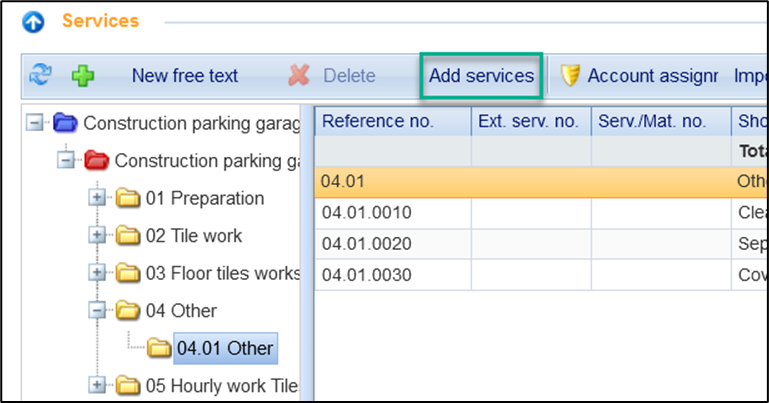Click the green plus add icon
Screen dimensions: 769x403
(82, 75)
